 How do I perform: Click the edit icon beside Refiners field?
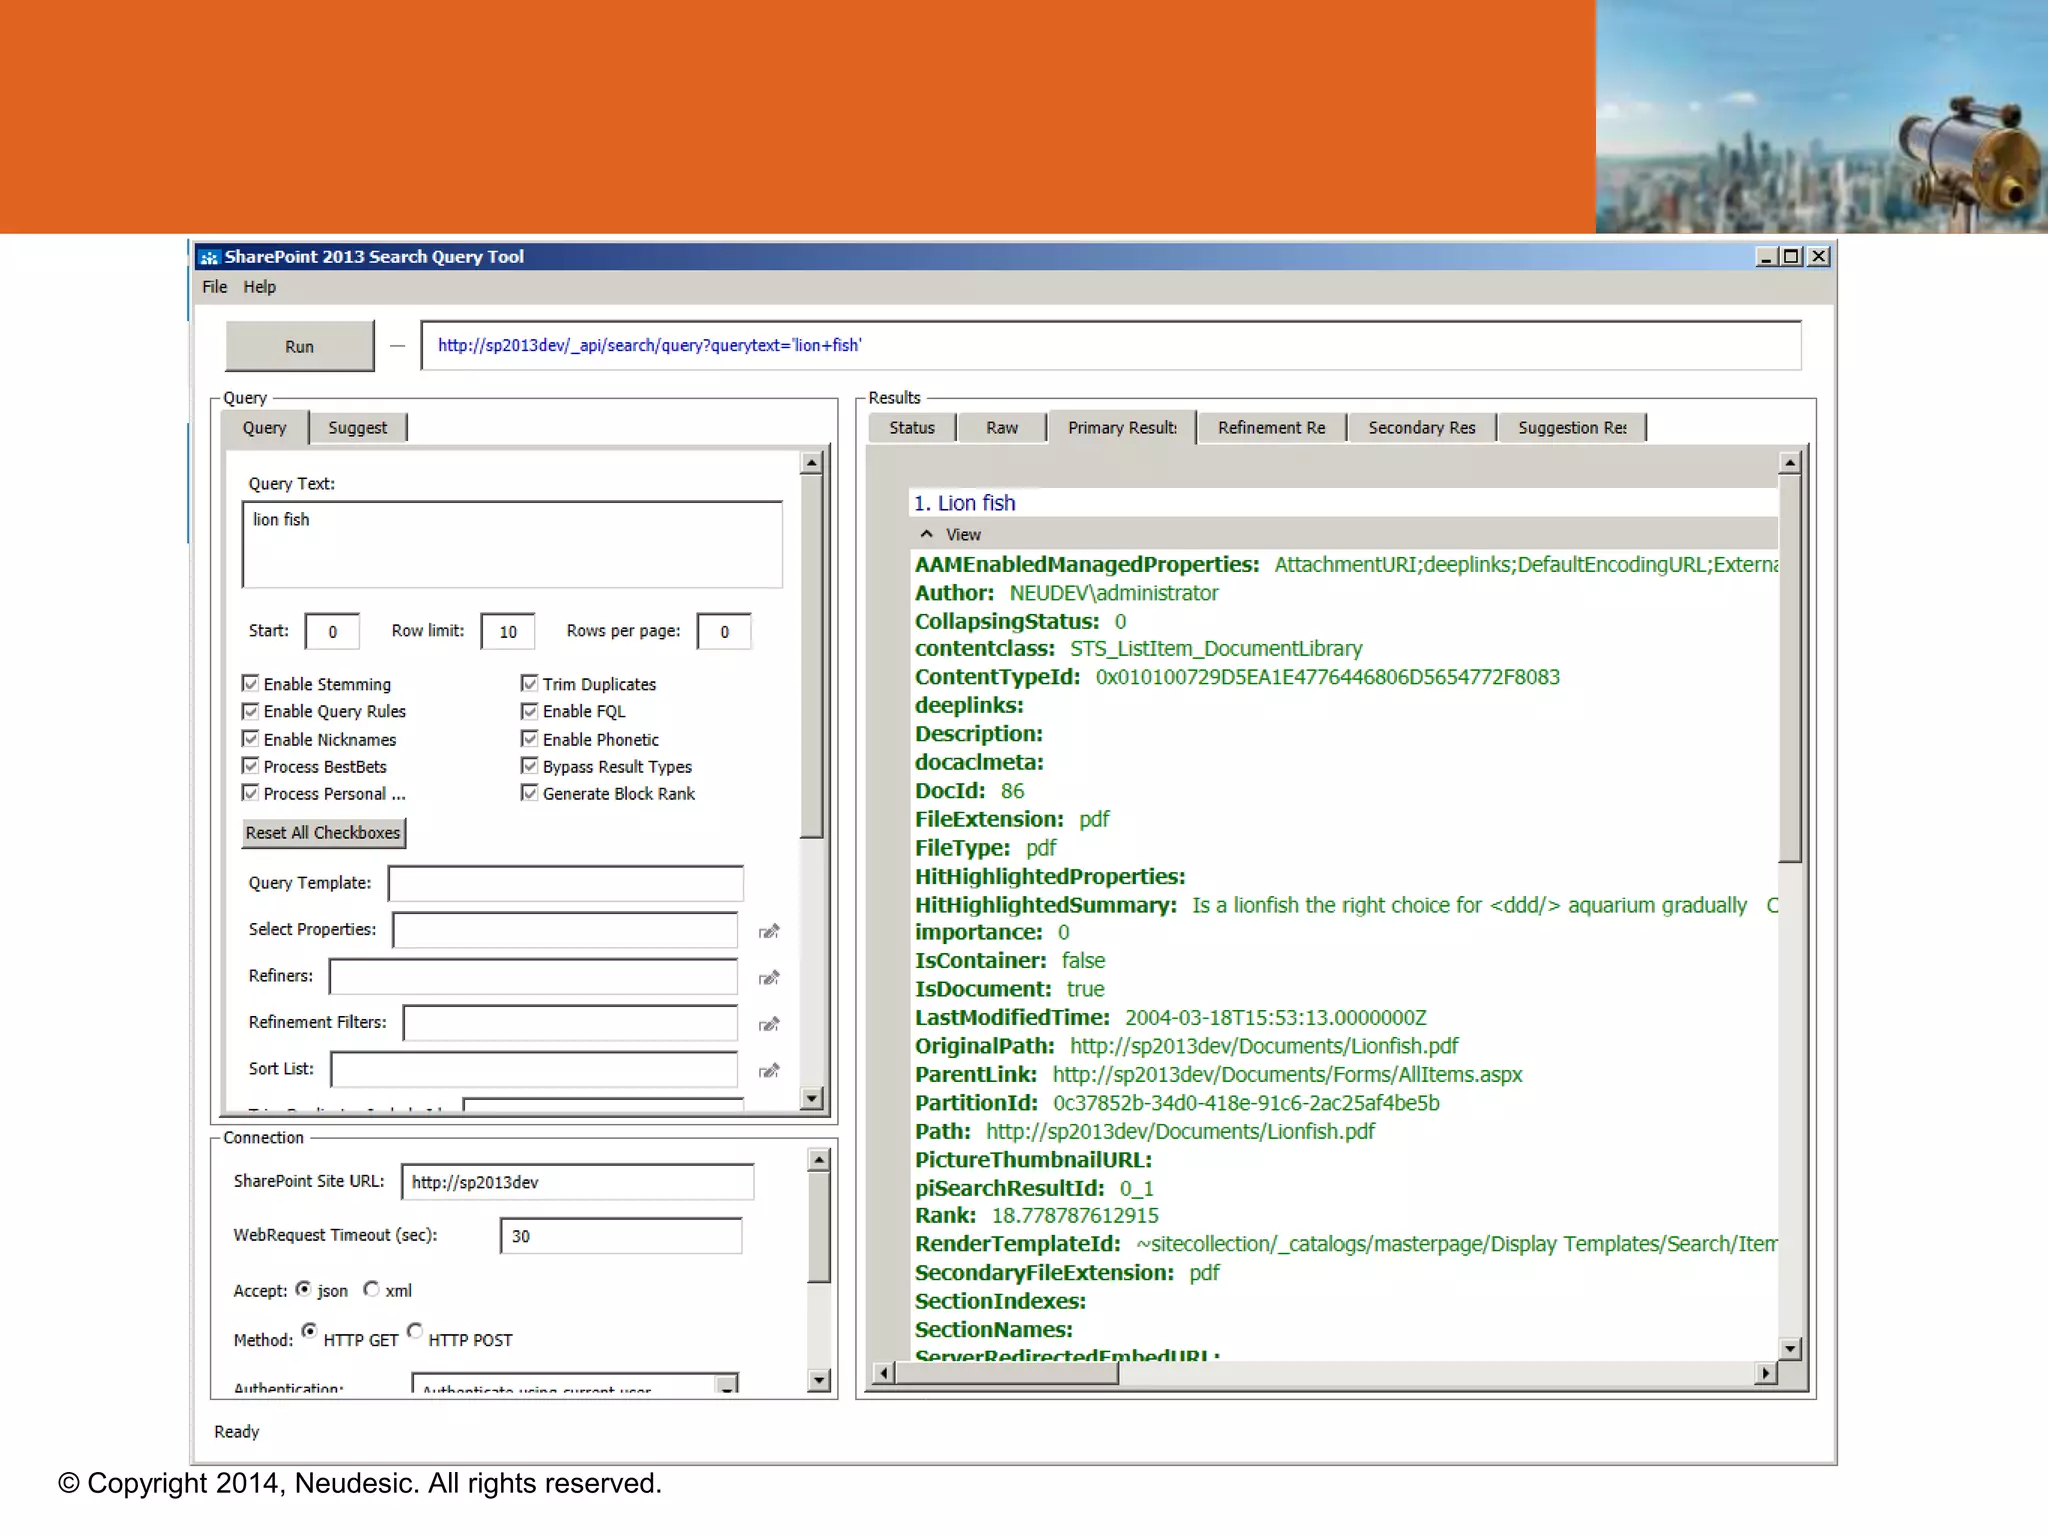pos(768,977)
